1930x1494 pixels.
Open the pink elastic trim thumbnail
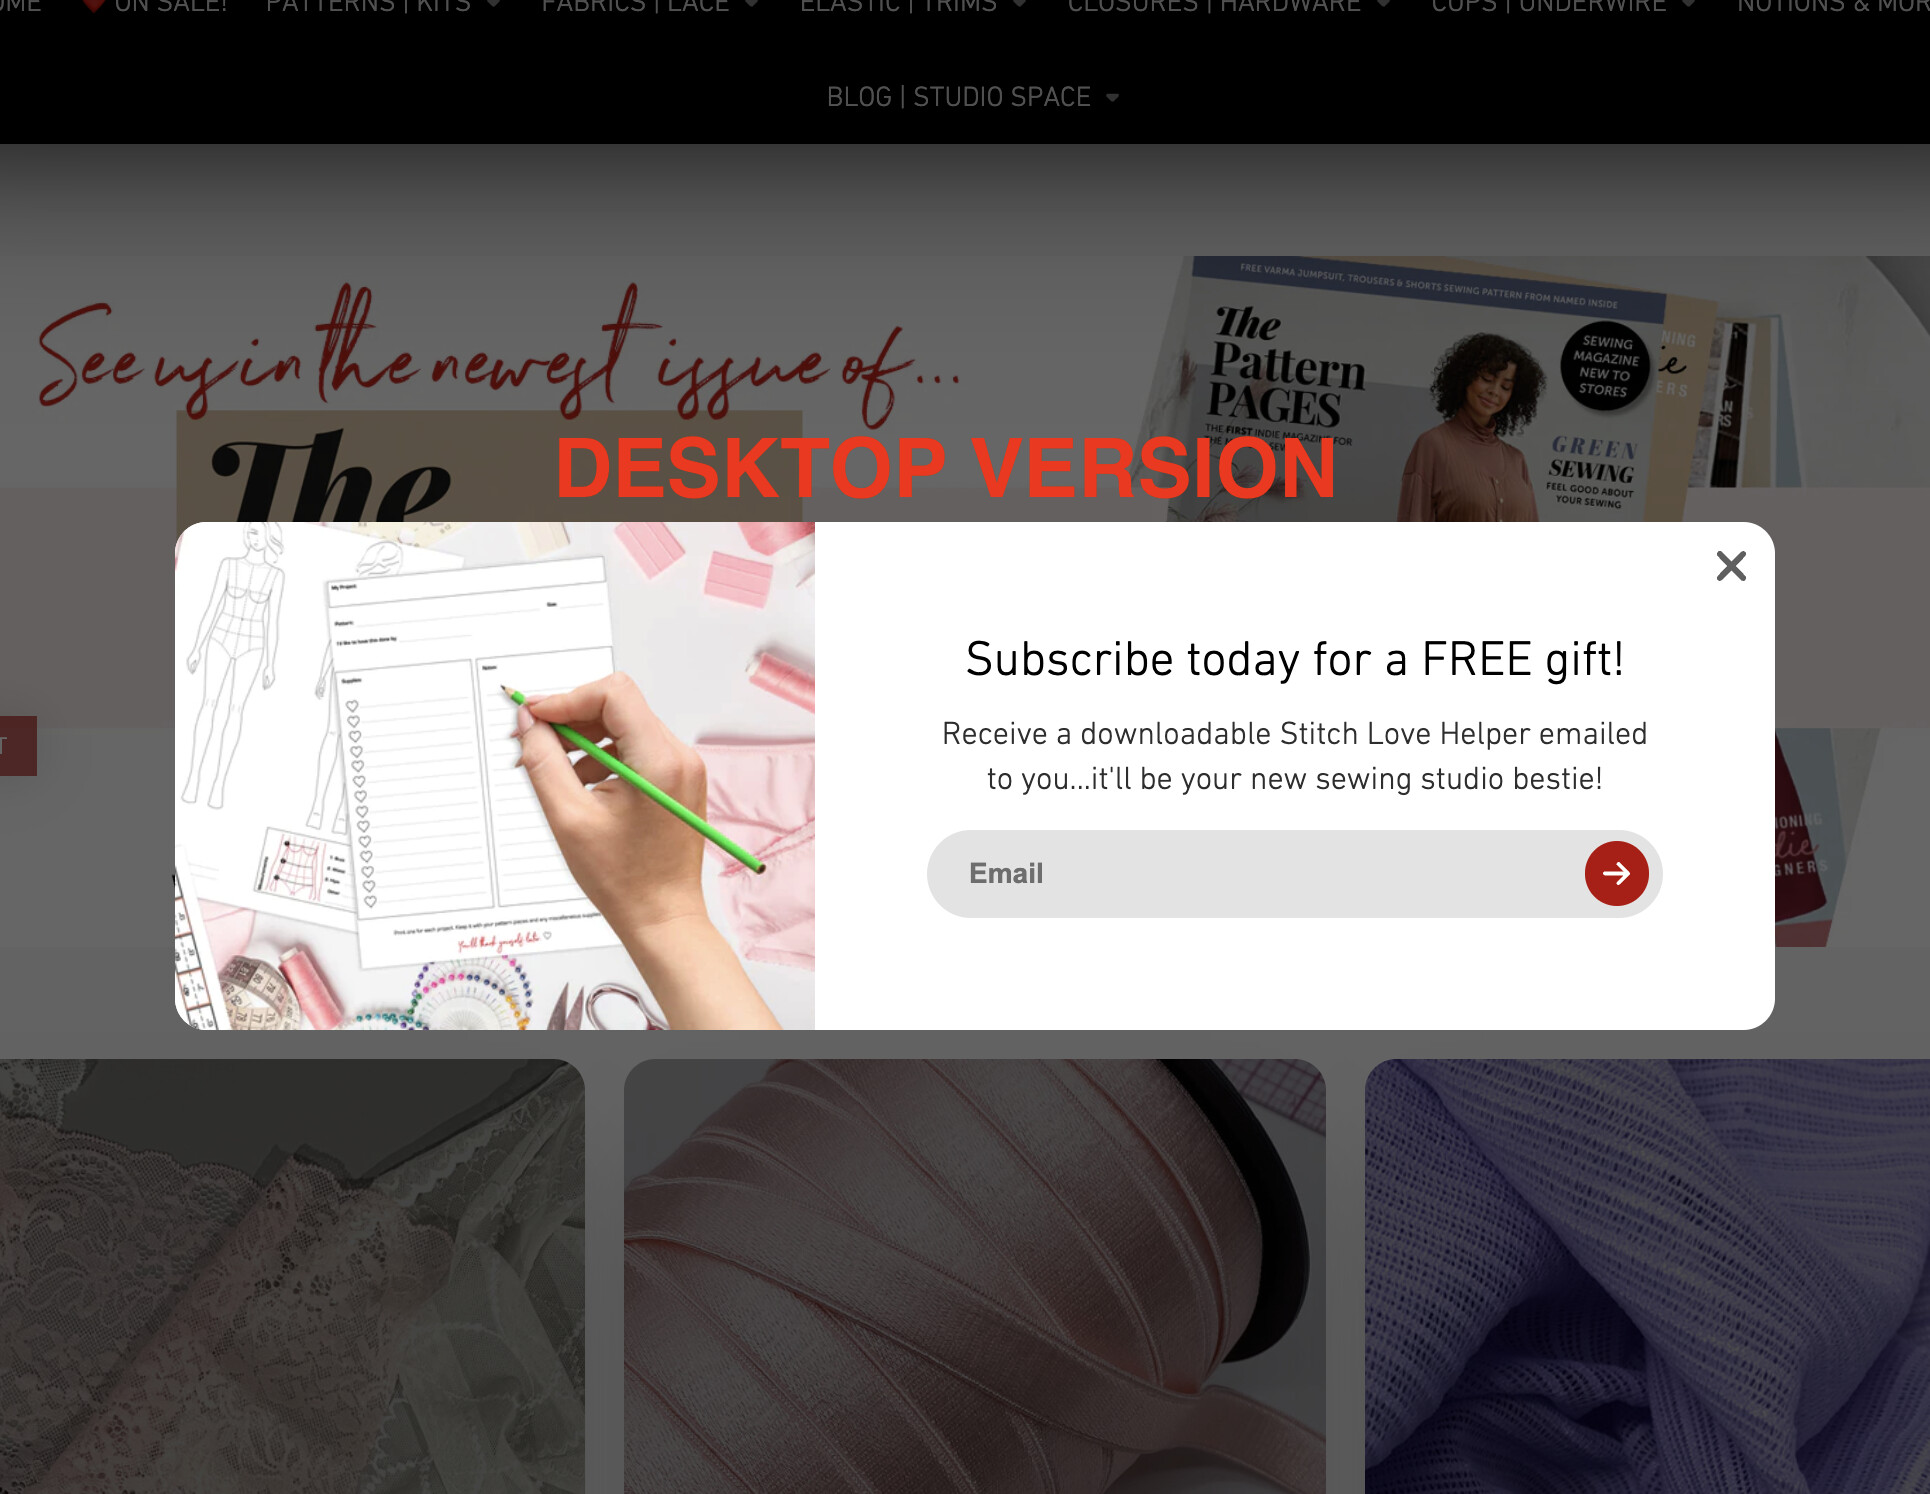975,1276
